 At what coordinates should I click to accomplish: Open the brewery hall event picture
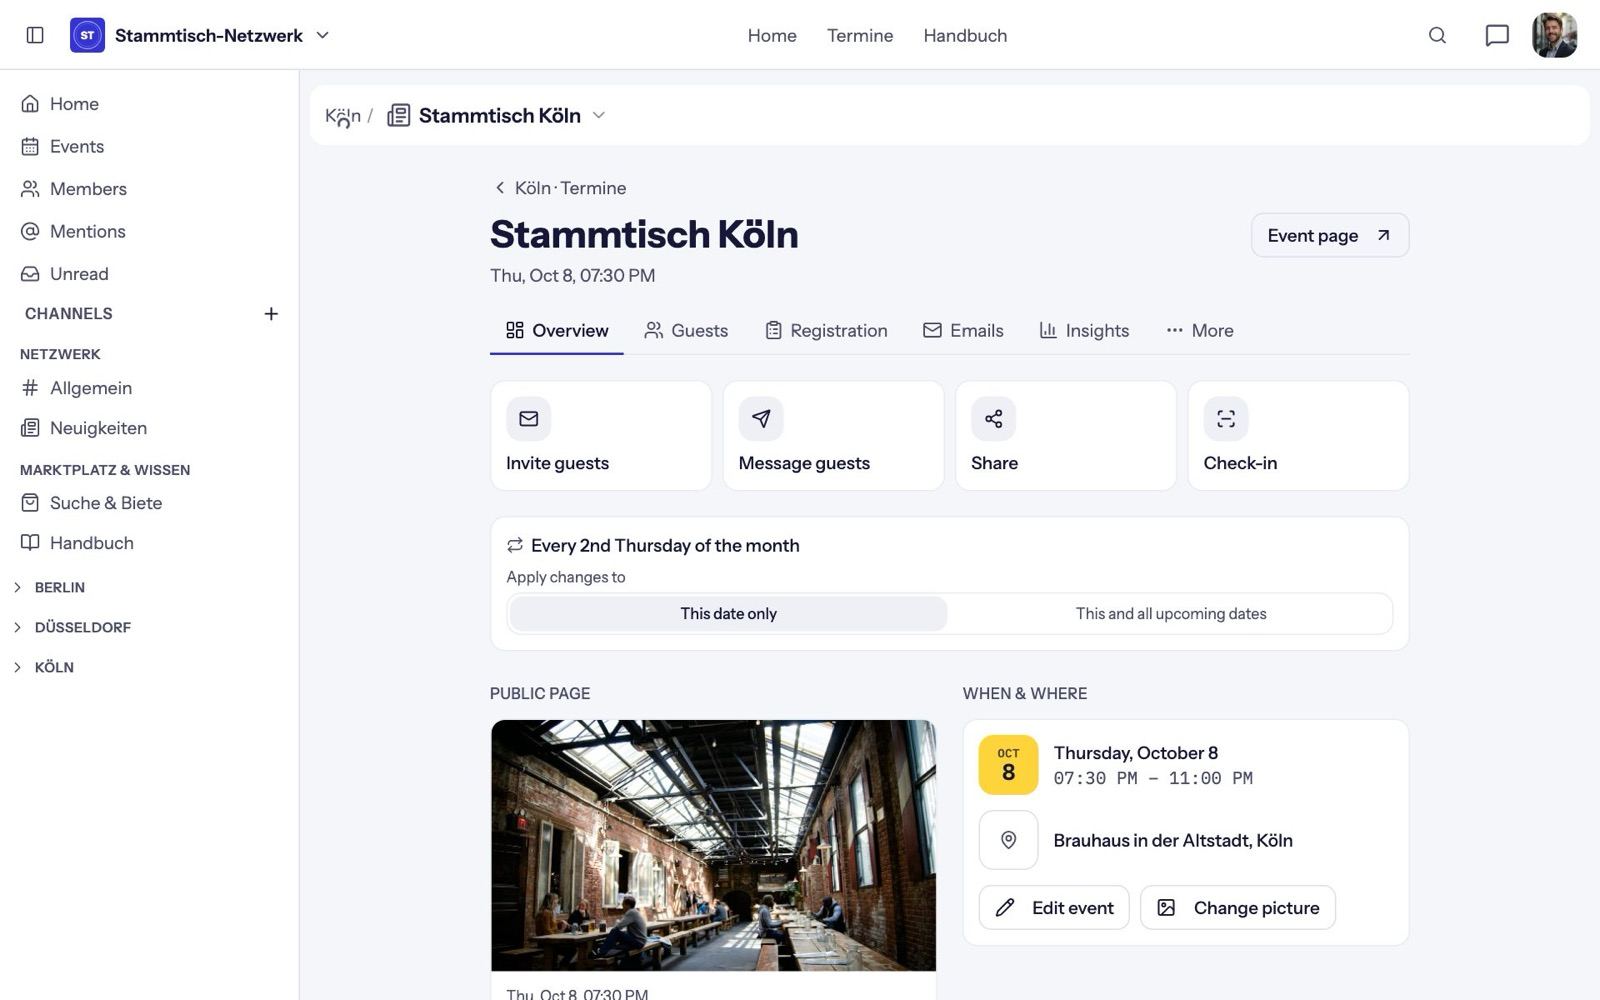tap(713, 846)
